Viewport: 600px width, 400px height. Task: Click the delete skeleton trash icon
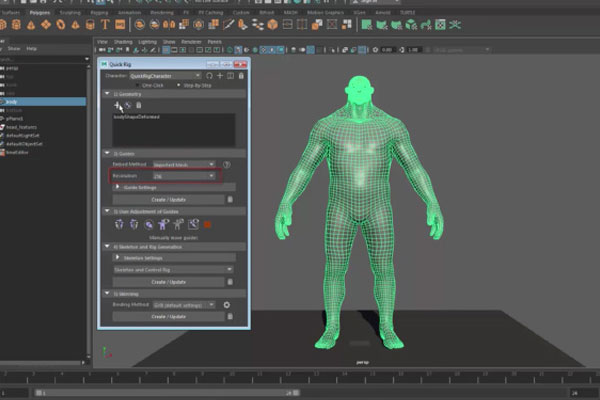[231, 282]
